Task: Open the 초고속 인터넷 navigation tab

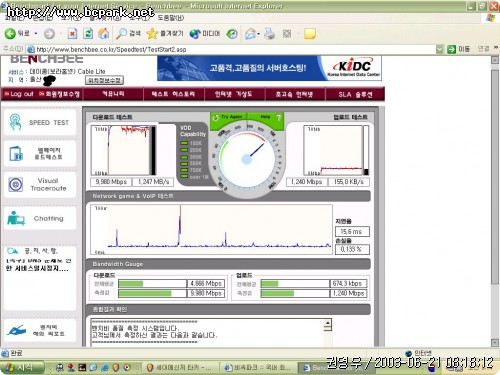Action: click(x=294, y=94)
